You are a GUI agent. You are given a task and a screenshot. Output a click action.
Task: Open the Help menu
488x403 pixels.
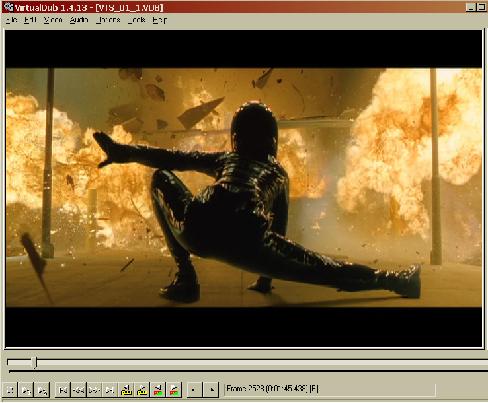point(159,20)
